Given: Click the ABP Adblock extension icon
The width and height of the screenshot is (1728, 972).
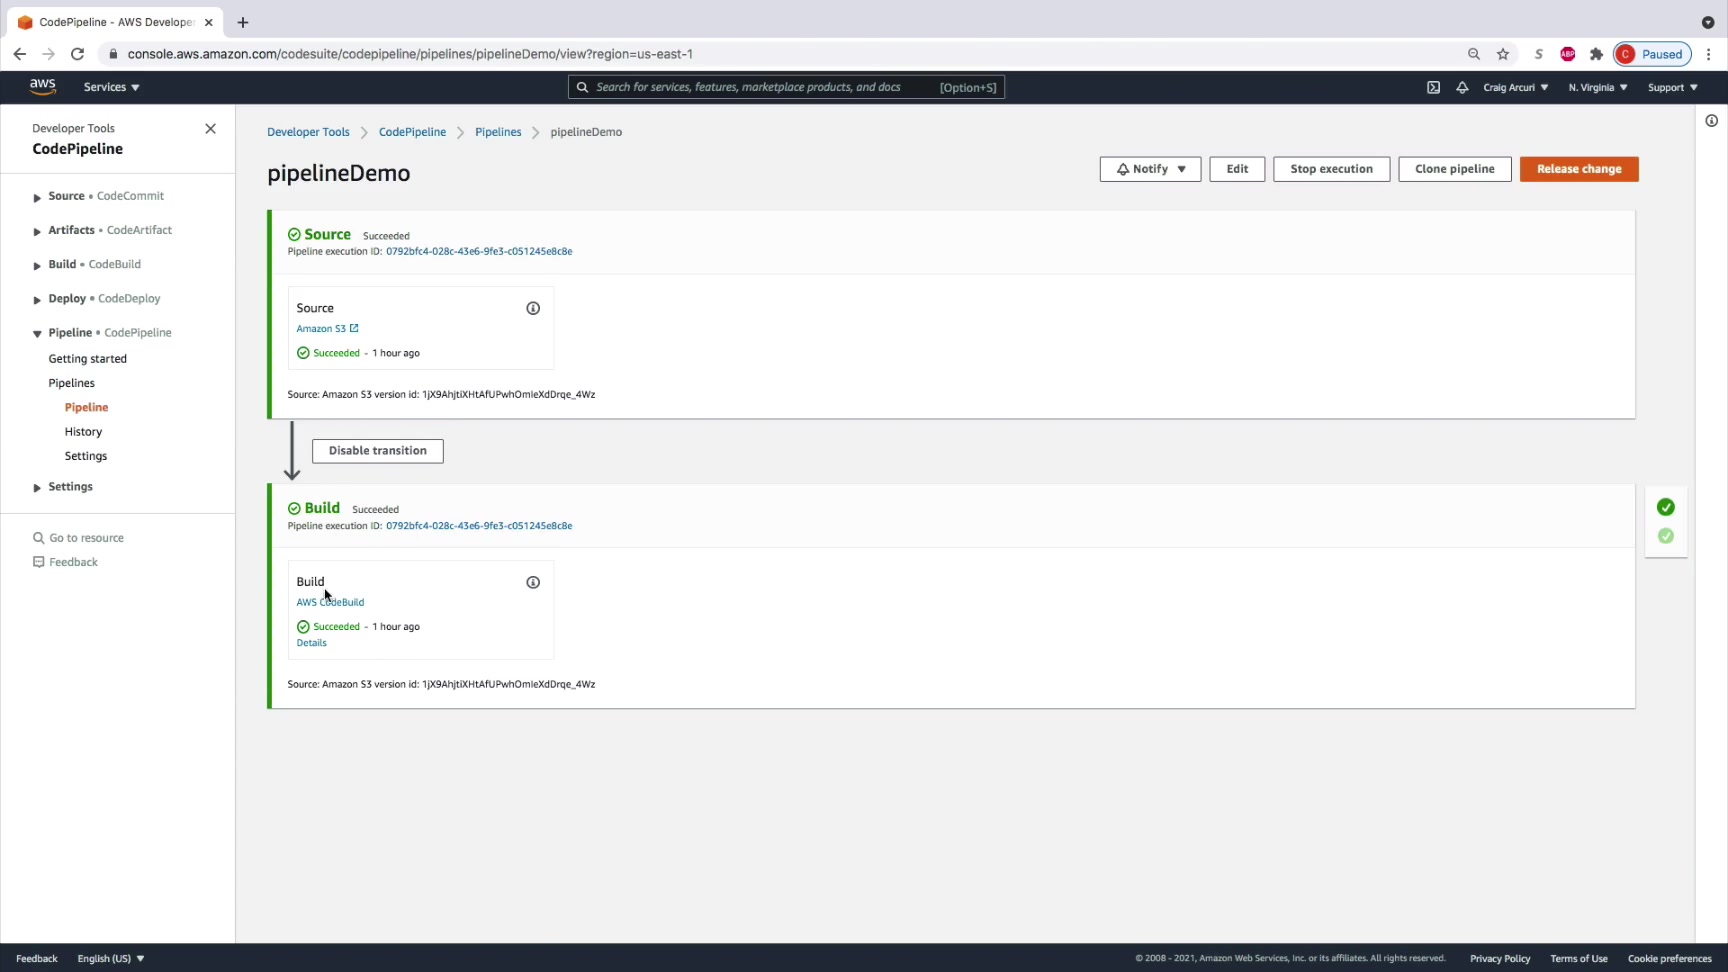Looking at the screenshot, I should point(1568,54).
